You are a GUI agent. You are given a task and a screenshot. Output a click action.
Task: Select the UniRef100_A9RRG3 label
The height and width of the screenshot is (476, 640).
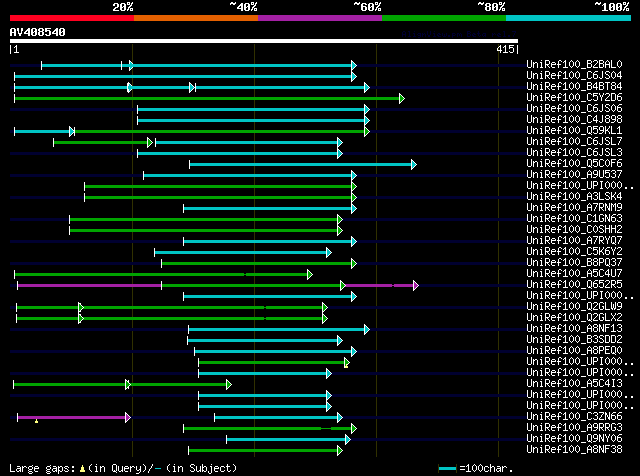click(574, 428)
